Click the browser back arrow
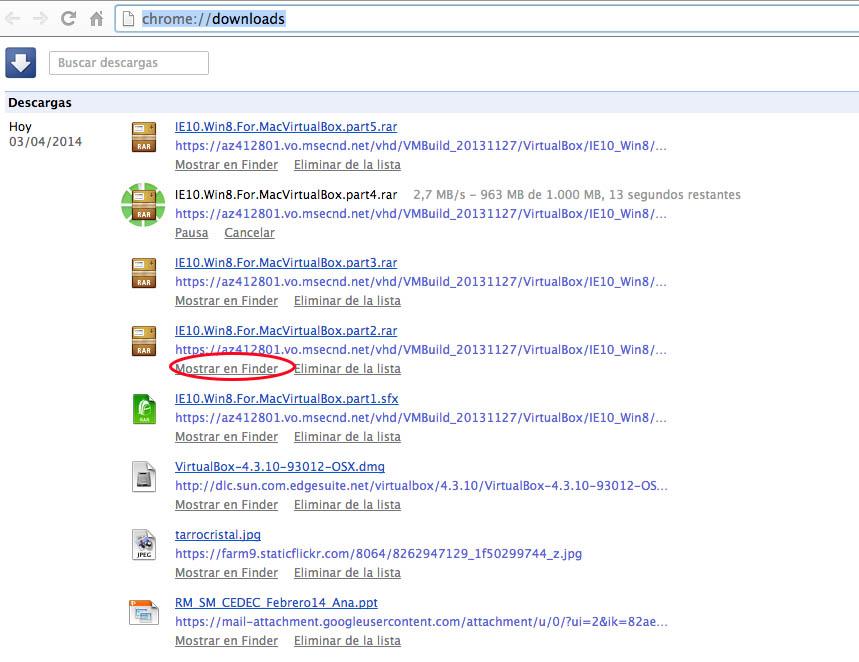 click(13, 19)
